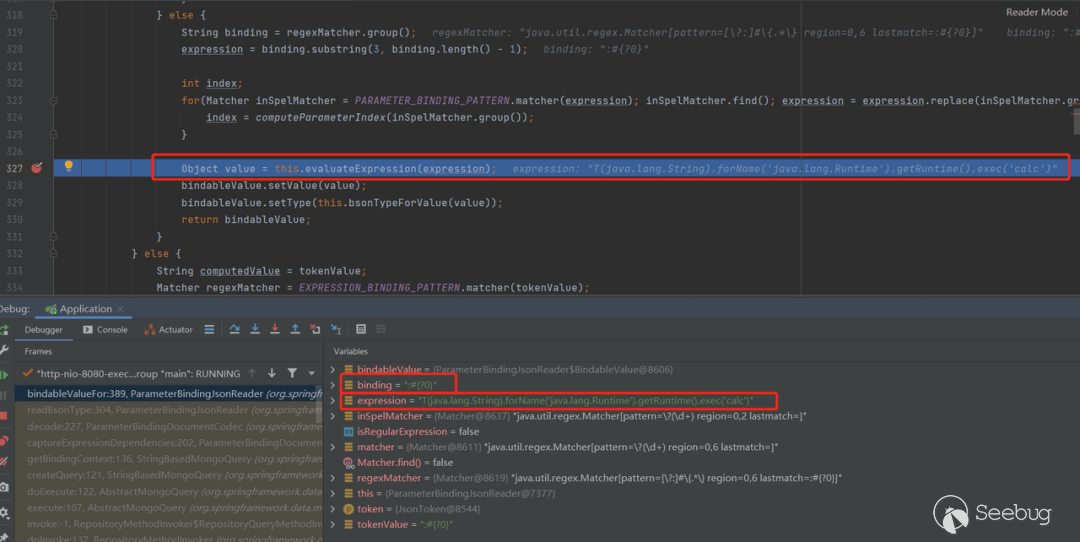Open the Evaluate Expression calculator icon
Viewport: 1080px width, 542px height.
tap(361, 329)
